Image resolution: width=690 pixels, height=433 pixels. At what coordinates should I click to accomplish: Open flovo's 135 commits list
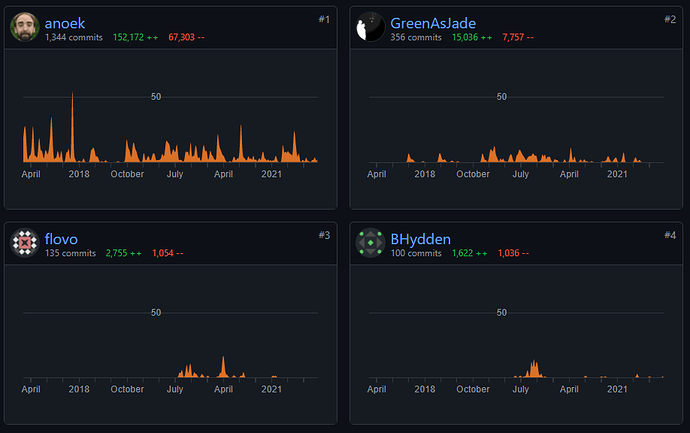click(69, 253)
